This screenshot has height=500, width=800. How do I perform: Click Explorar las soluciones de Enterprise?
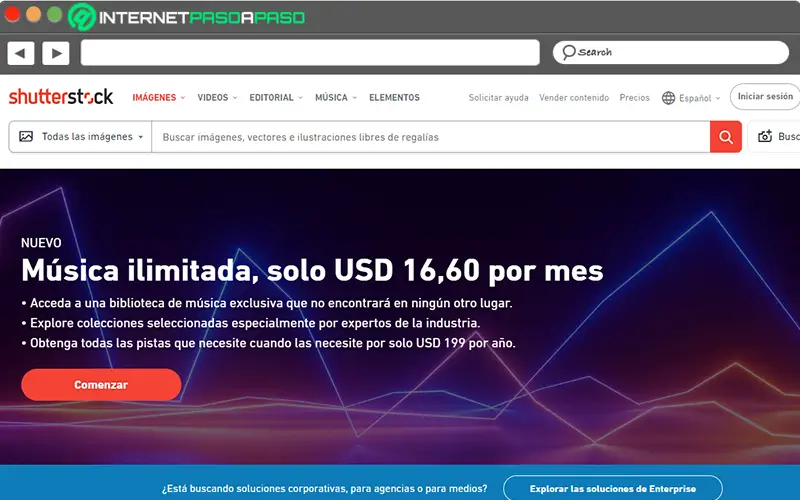pos(612,488)
